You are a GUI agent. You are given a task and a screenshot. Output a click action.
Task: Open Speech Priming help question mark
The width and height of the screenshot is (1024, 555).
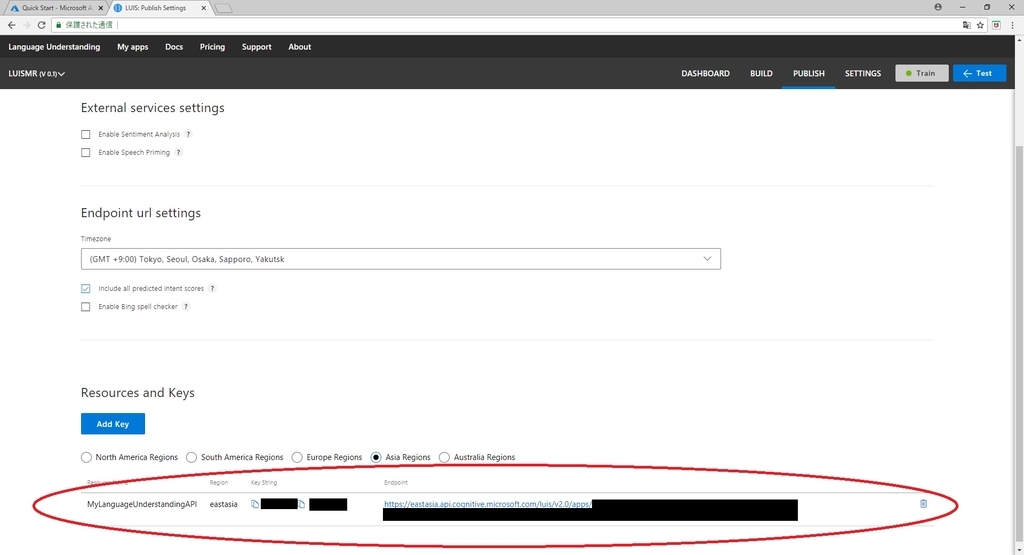pyautogui.click(x=178, y=153)
